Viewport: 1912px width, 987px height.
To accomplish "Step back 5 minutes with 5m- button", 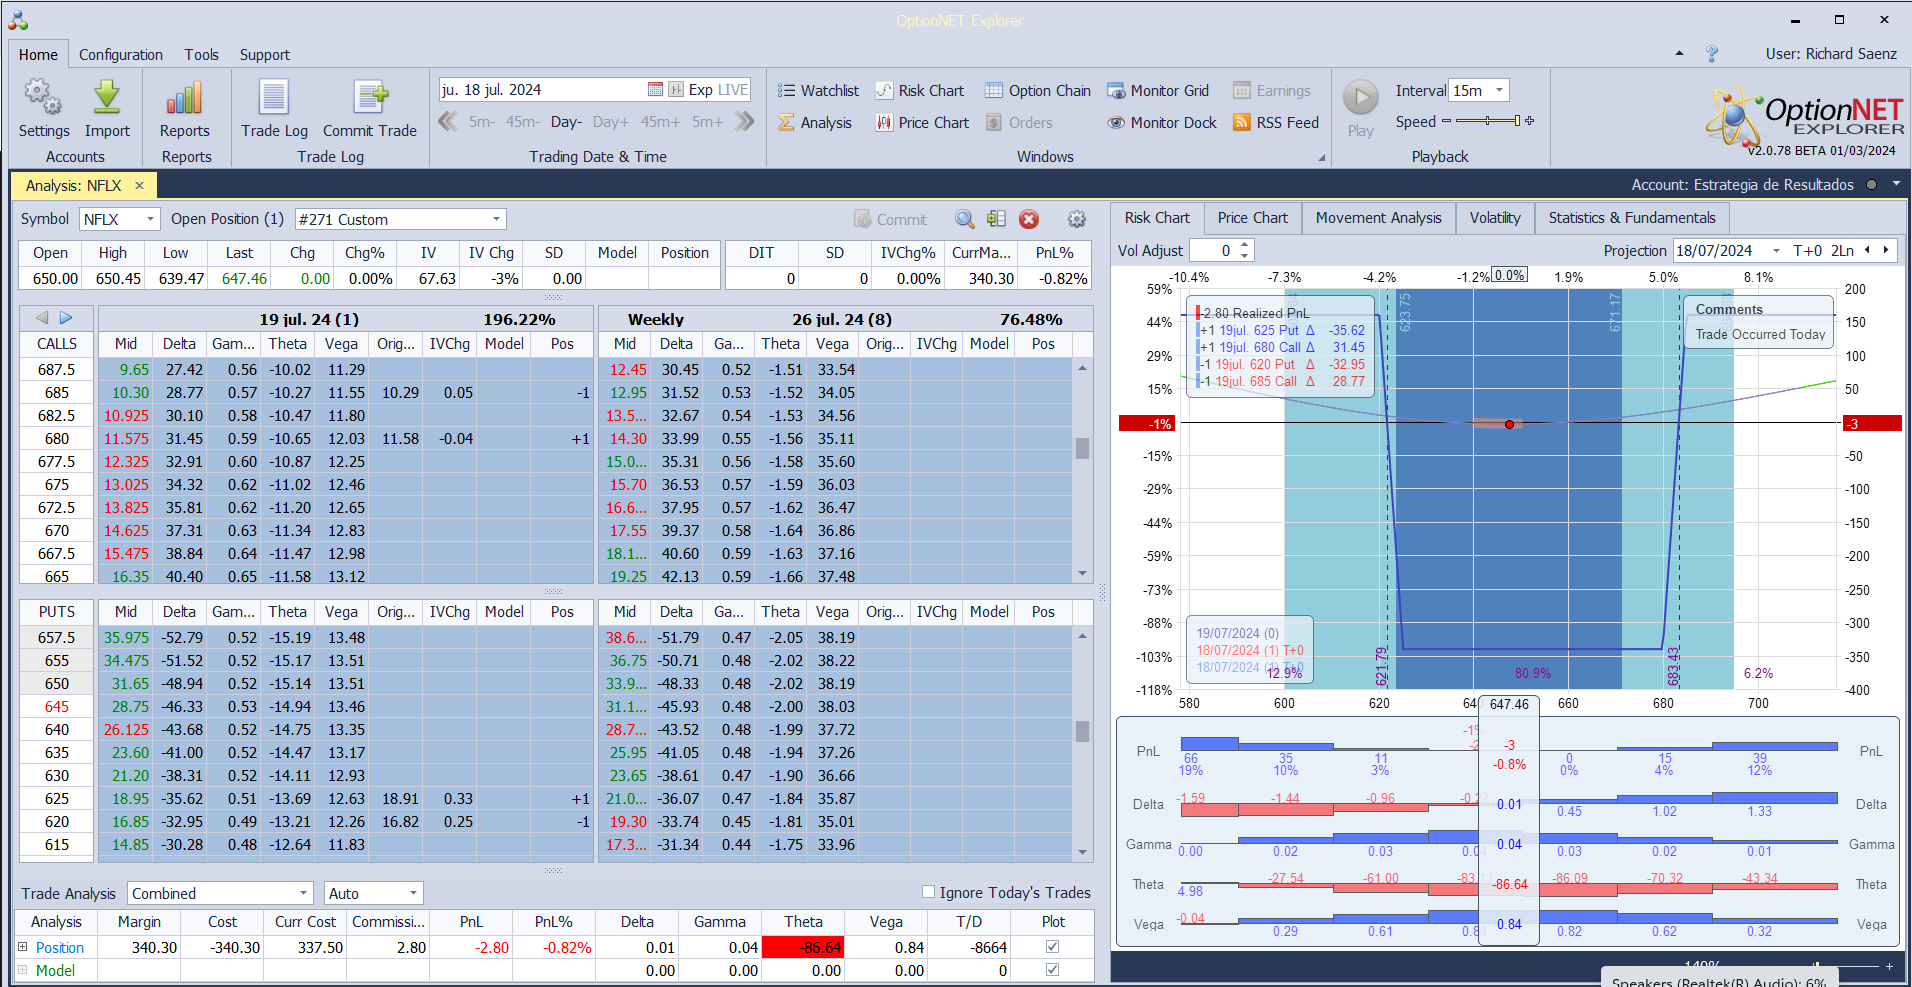I will point(482,122).
